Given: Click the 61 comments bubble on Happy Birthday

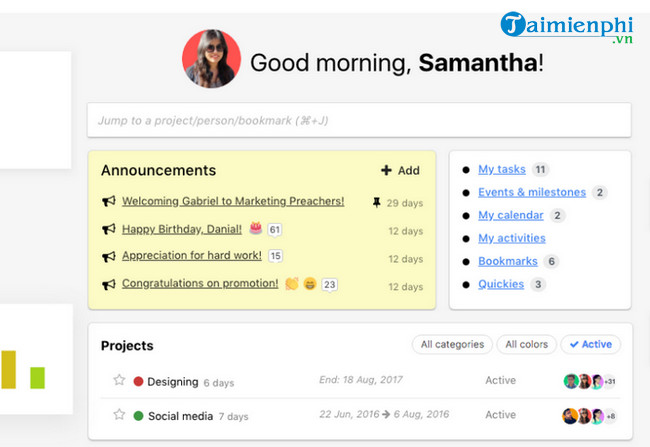Looking at the screenshot, I should click(275, 230).
